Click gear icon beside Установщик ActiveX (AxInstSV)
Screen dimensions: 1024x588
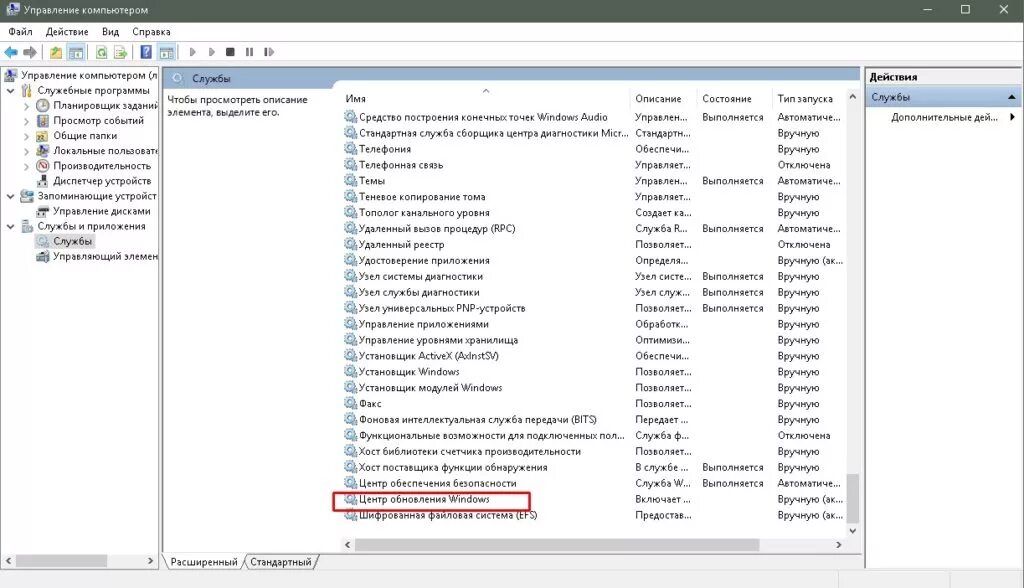pos(351,355)
